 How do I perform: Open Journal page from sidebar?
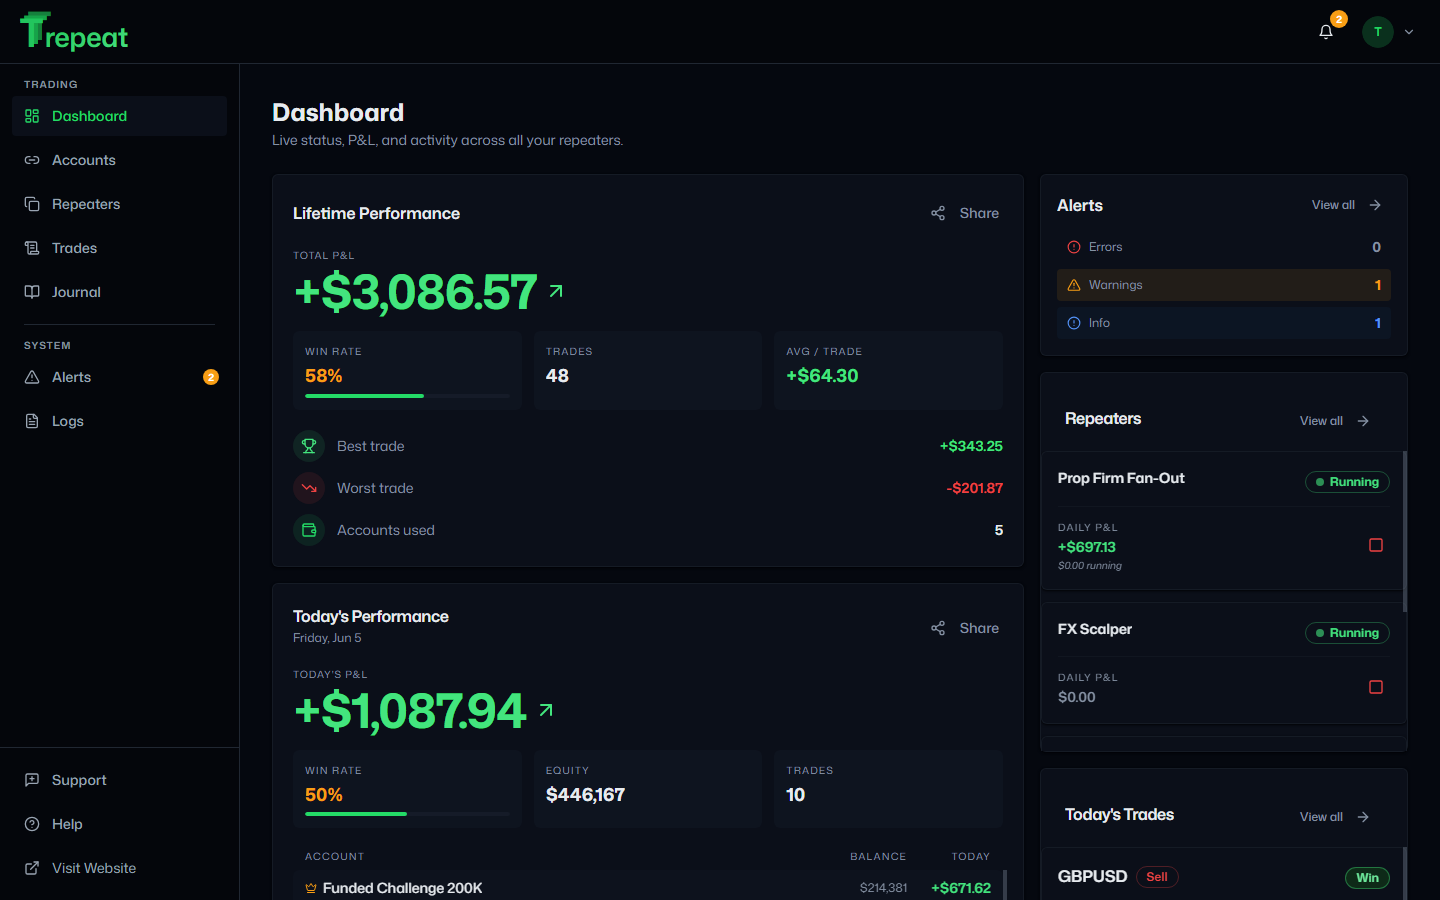[x=119, y=292]
